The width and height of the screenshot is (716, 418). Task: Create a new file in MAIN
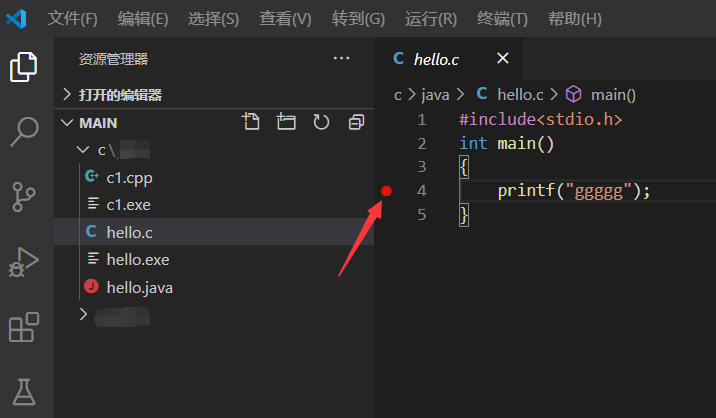pyautogui.click(x=251, y=122)
